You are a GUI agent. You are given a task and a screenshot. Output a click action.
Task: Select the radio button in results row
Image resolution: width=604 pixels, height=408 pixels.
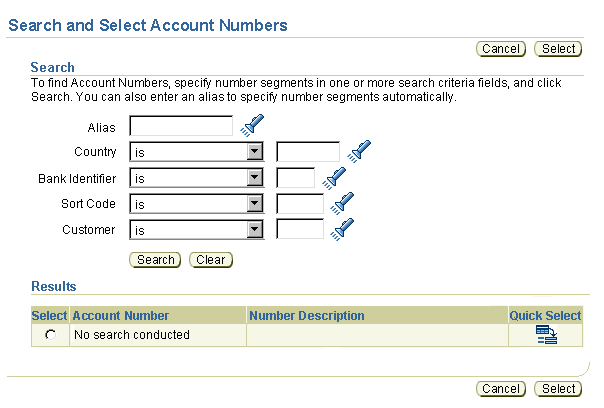click(x=50, y=334)
